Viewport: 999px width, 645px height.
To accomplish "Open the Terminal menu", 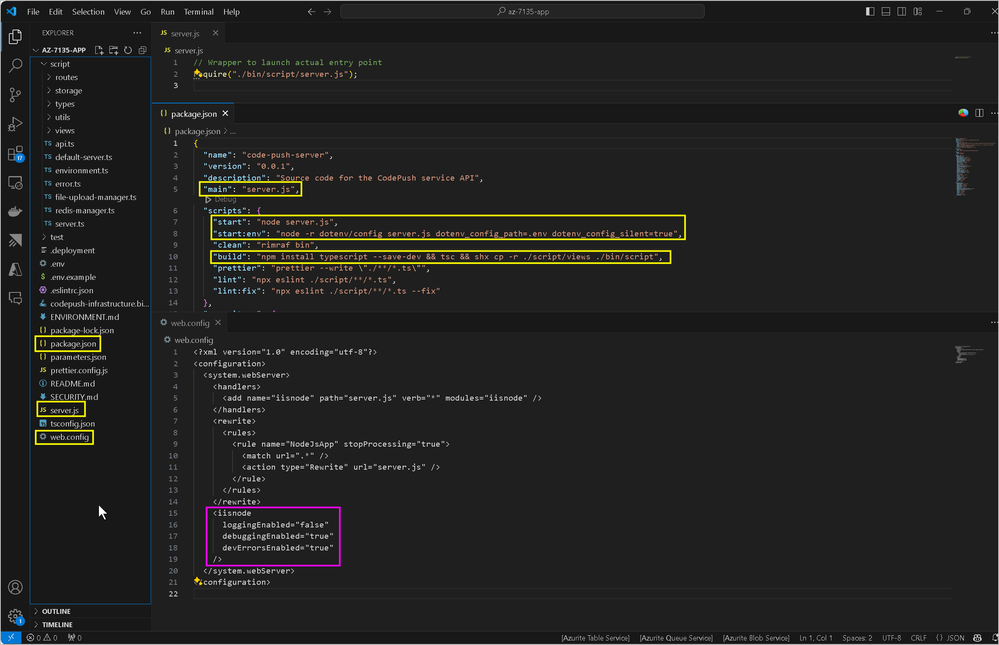I will 199,11.
